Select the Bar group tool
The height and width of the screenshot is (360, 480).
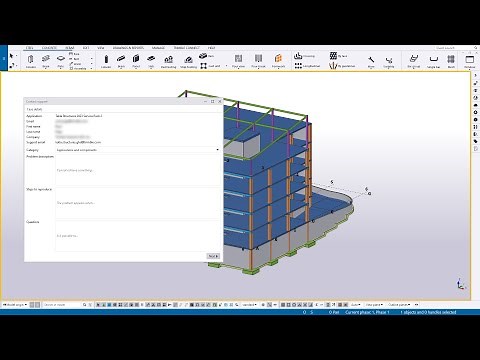(414, 61)
